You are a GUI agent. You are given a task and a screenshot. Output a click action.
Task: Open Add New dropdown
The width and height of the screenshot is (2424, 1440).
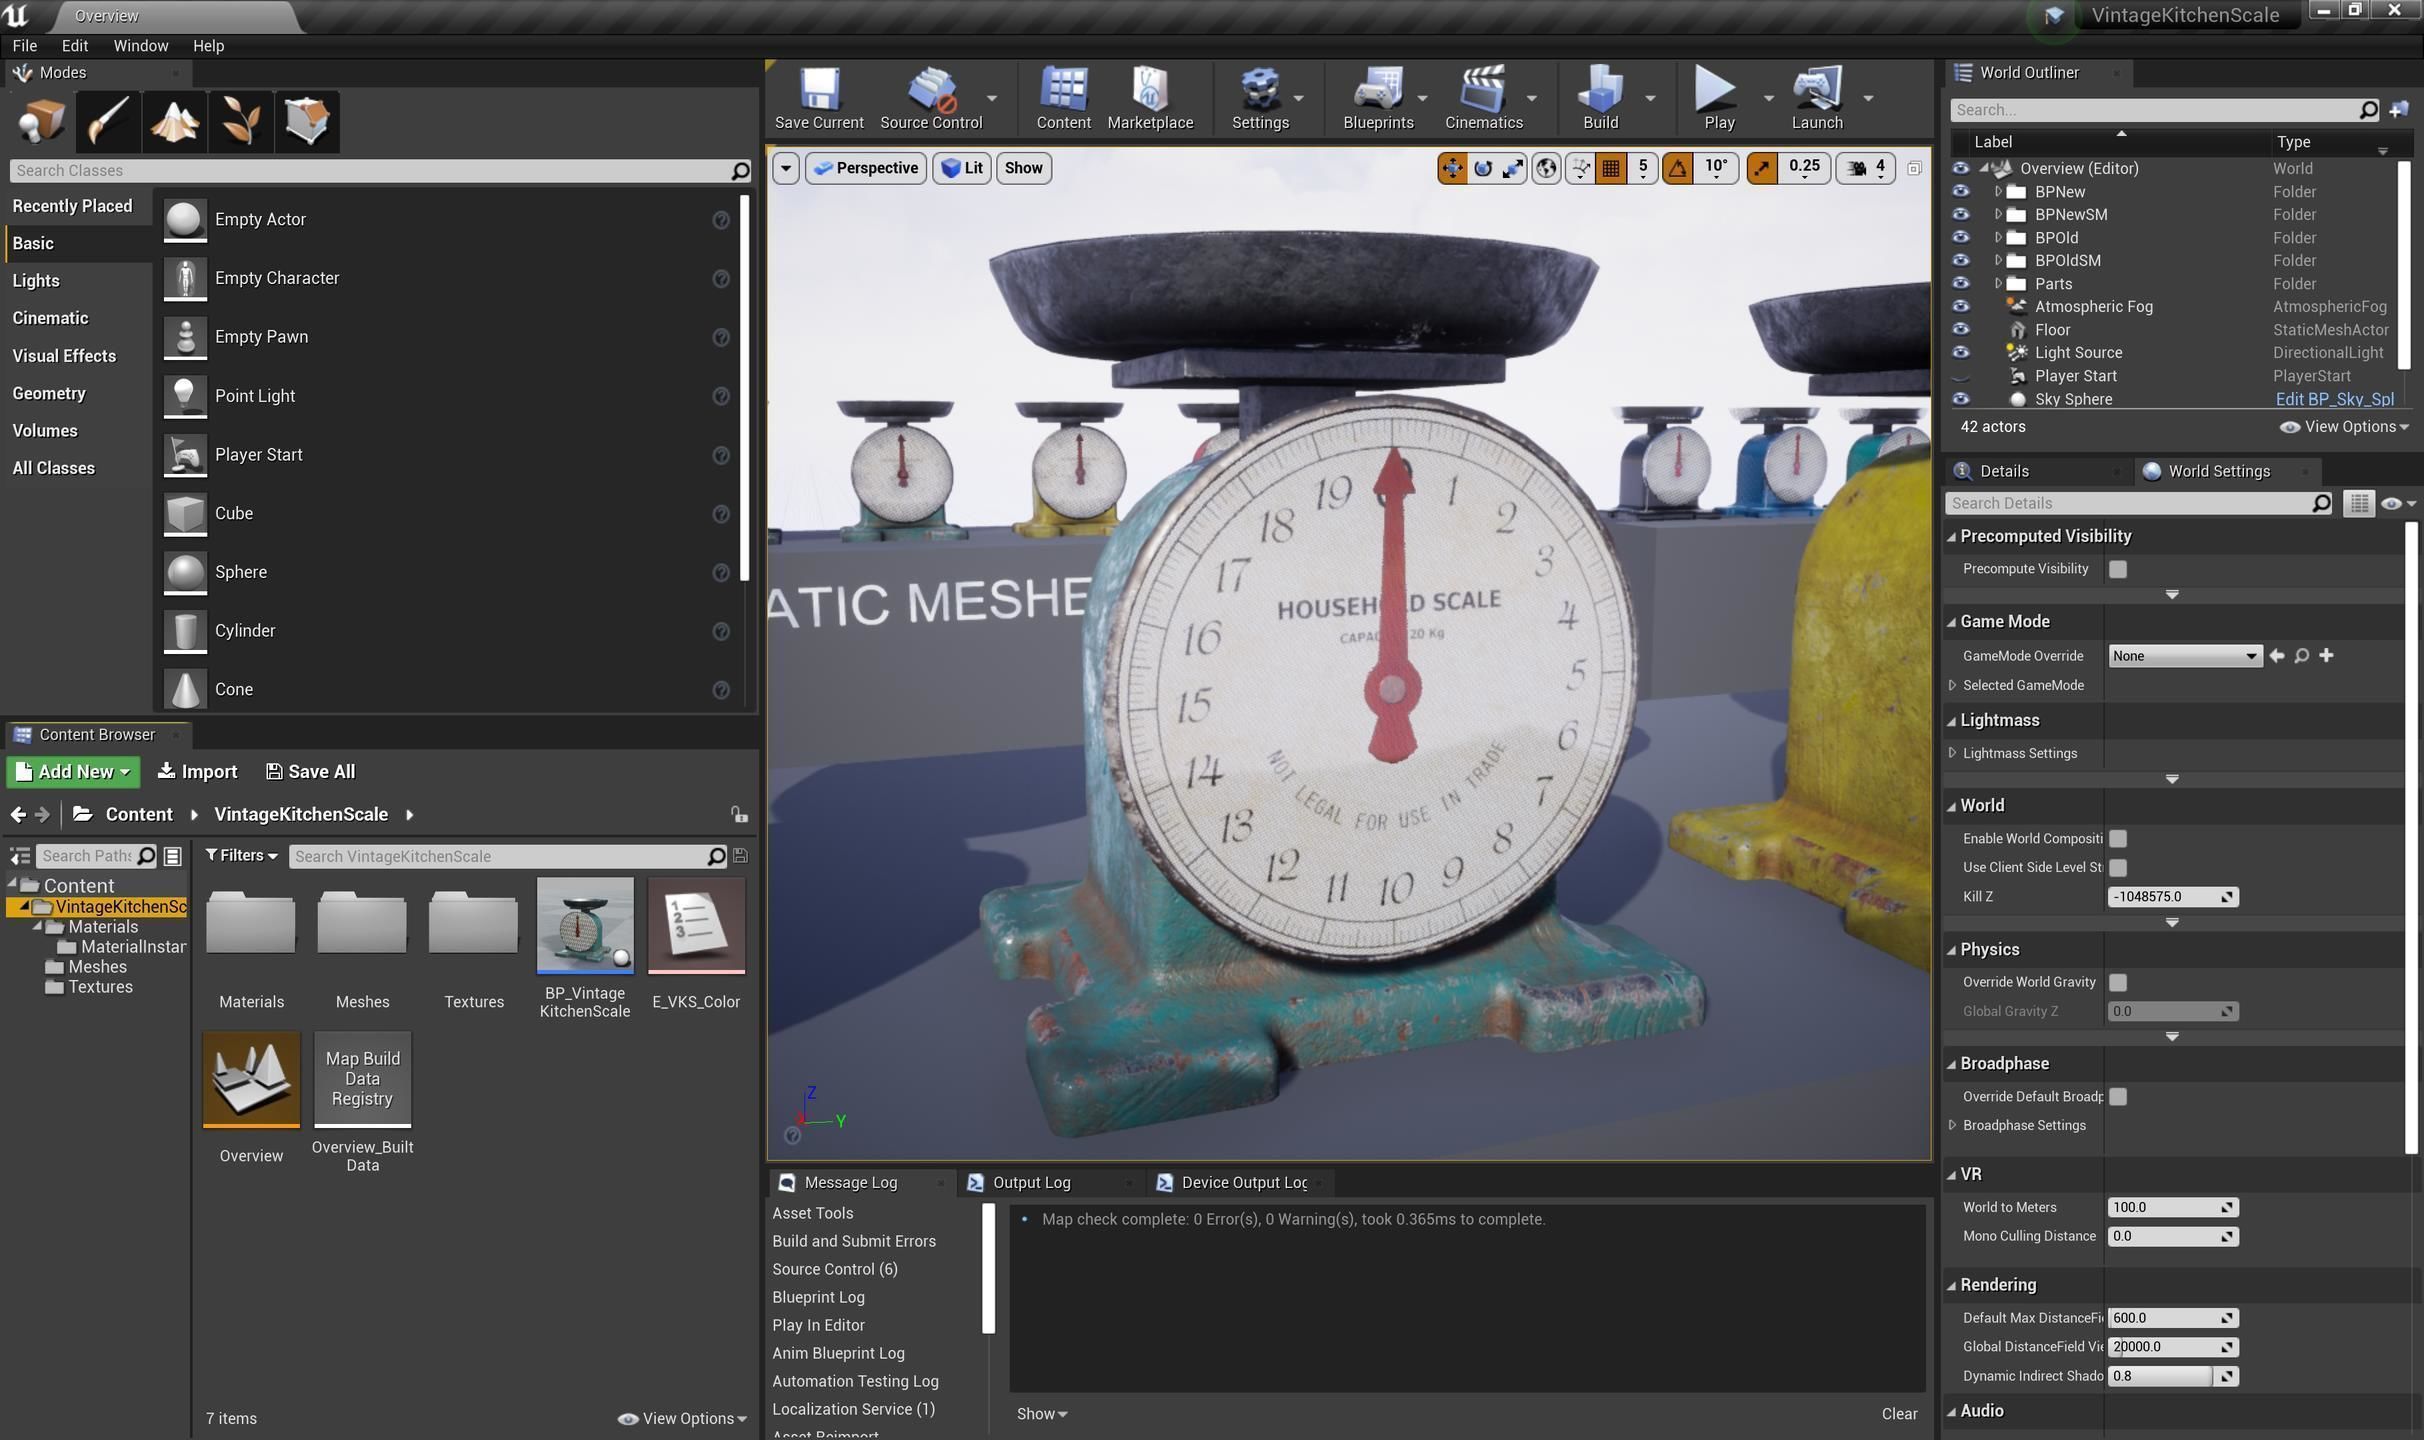pyautogui.click(x=73, y=771)
